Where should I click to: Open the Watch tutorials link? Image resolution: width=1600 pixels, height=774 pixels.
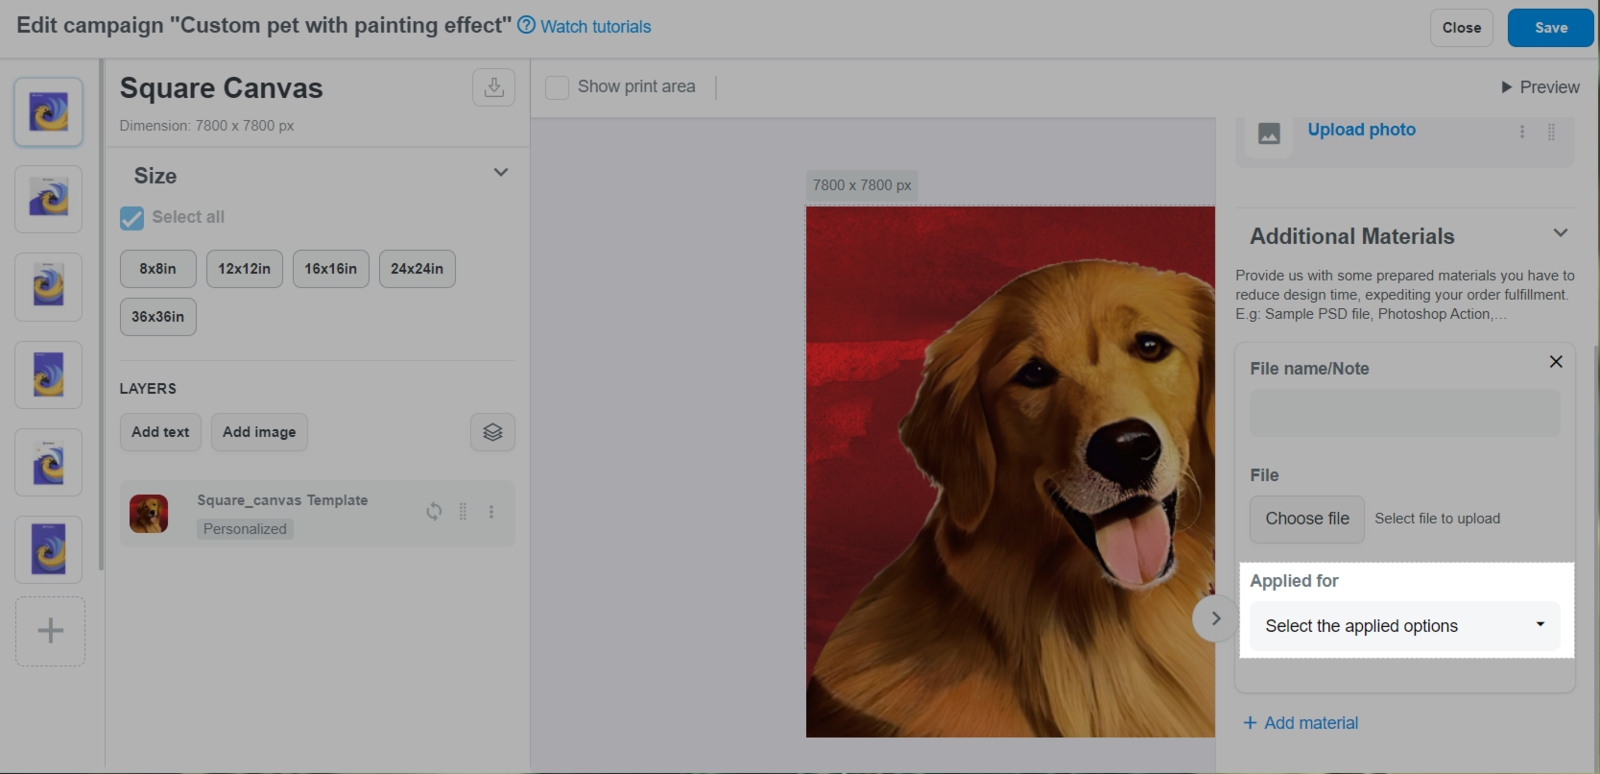pos(596,27)
